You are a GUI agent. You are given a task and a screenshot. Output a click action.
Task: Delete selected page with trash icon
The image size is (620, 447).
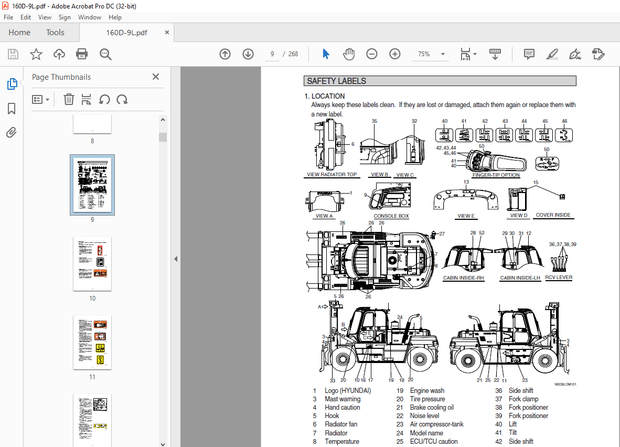(69, 99)
